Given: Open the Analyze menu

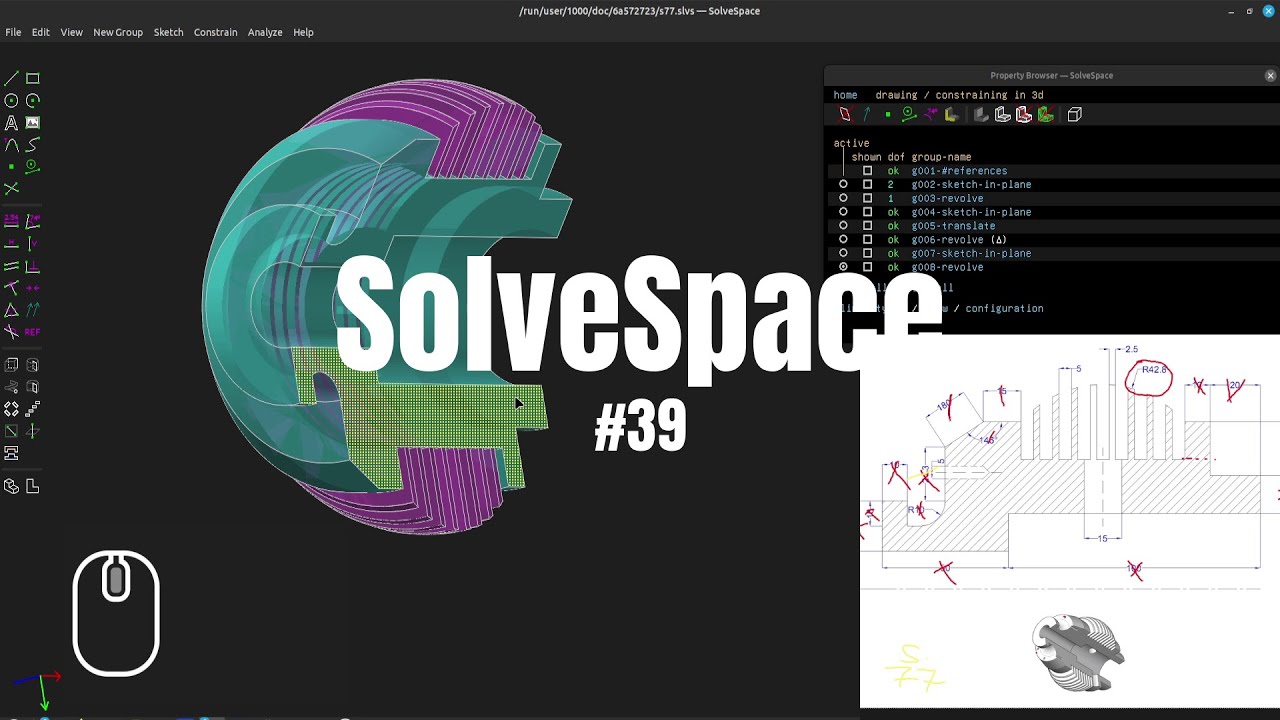Looking at the screenshot, I should coord(265,32).
